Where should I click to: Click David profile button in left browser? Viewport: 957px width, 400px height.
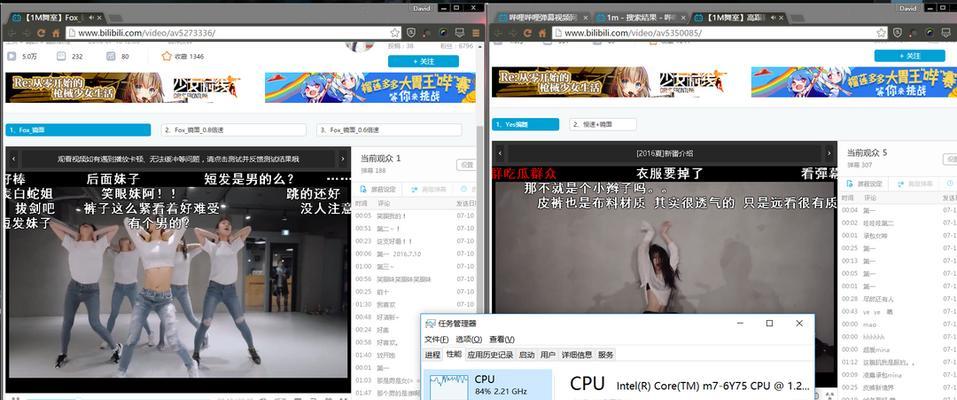tap(421, 8)
